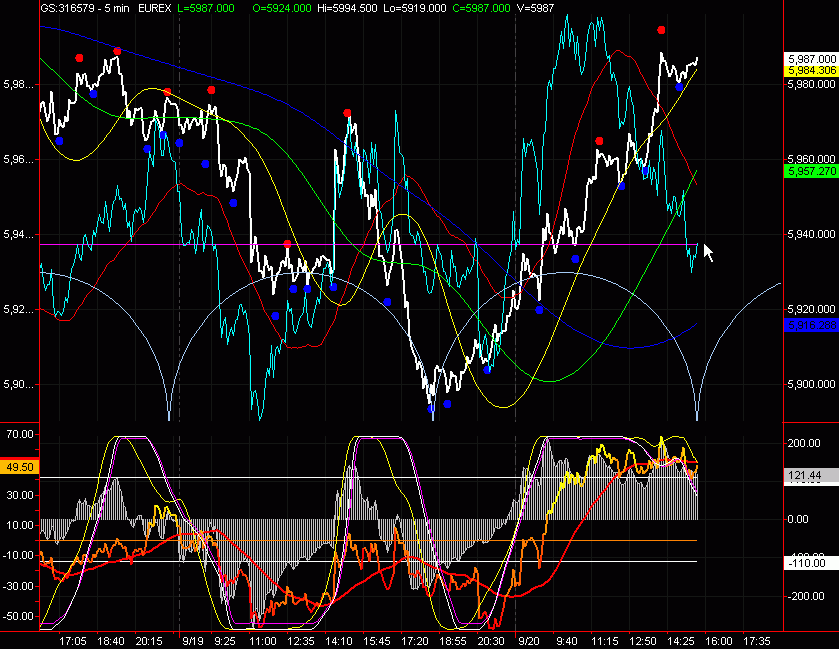Click the close value C=5987.000
Image resolution: width=839 pixels, height=649 pixels.
tap(481, 8)
